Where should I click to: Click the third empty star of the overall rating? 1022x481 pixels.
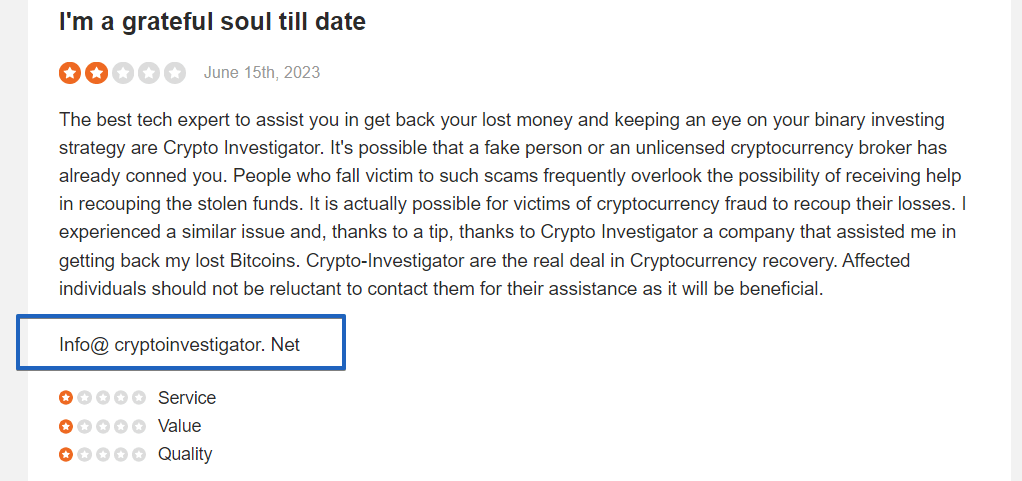[x=122, y=73]
